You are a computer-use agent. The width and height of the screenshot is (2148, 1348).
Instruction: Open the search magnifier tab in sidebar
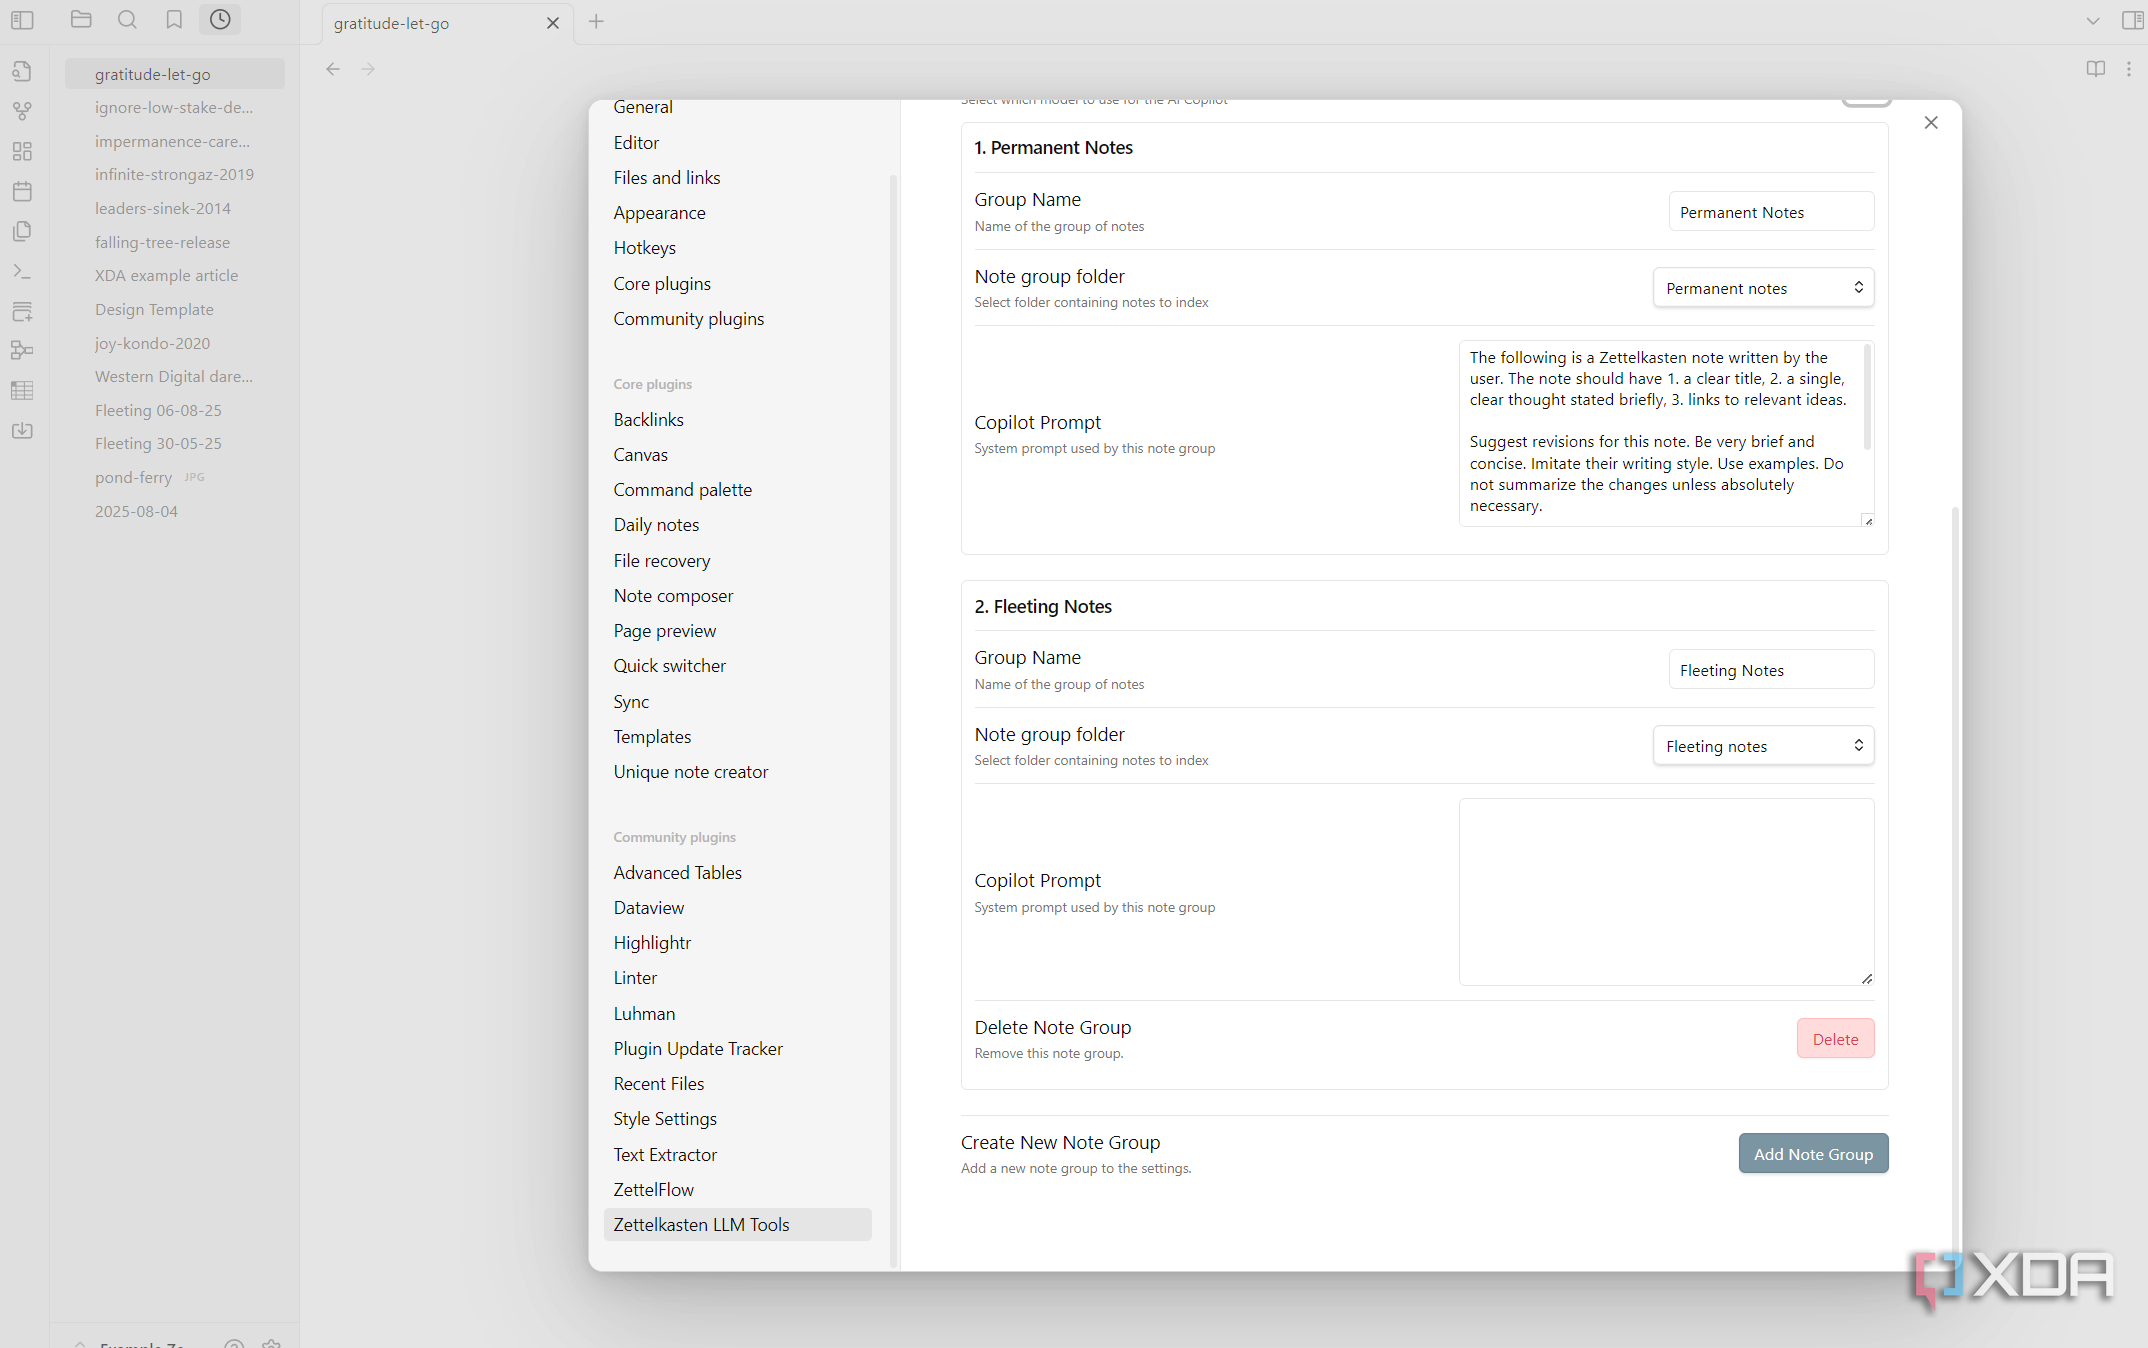coord(127,19)
